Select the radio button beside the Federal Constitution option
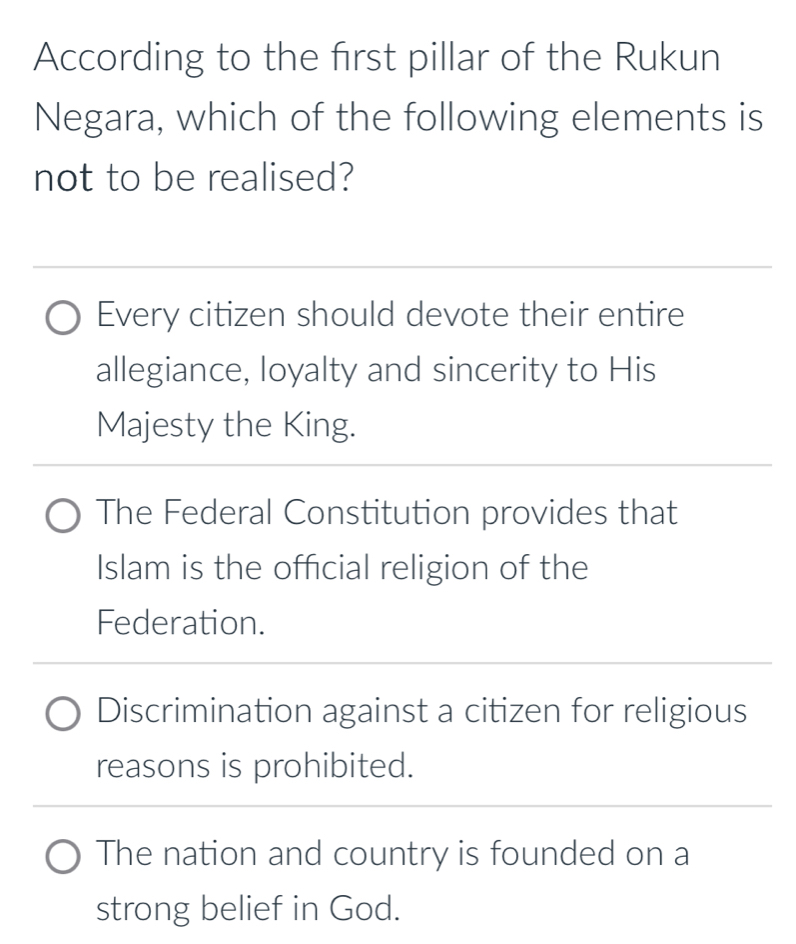 coord(62,515)
